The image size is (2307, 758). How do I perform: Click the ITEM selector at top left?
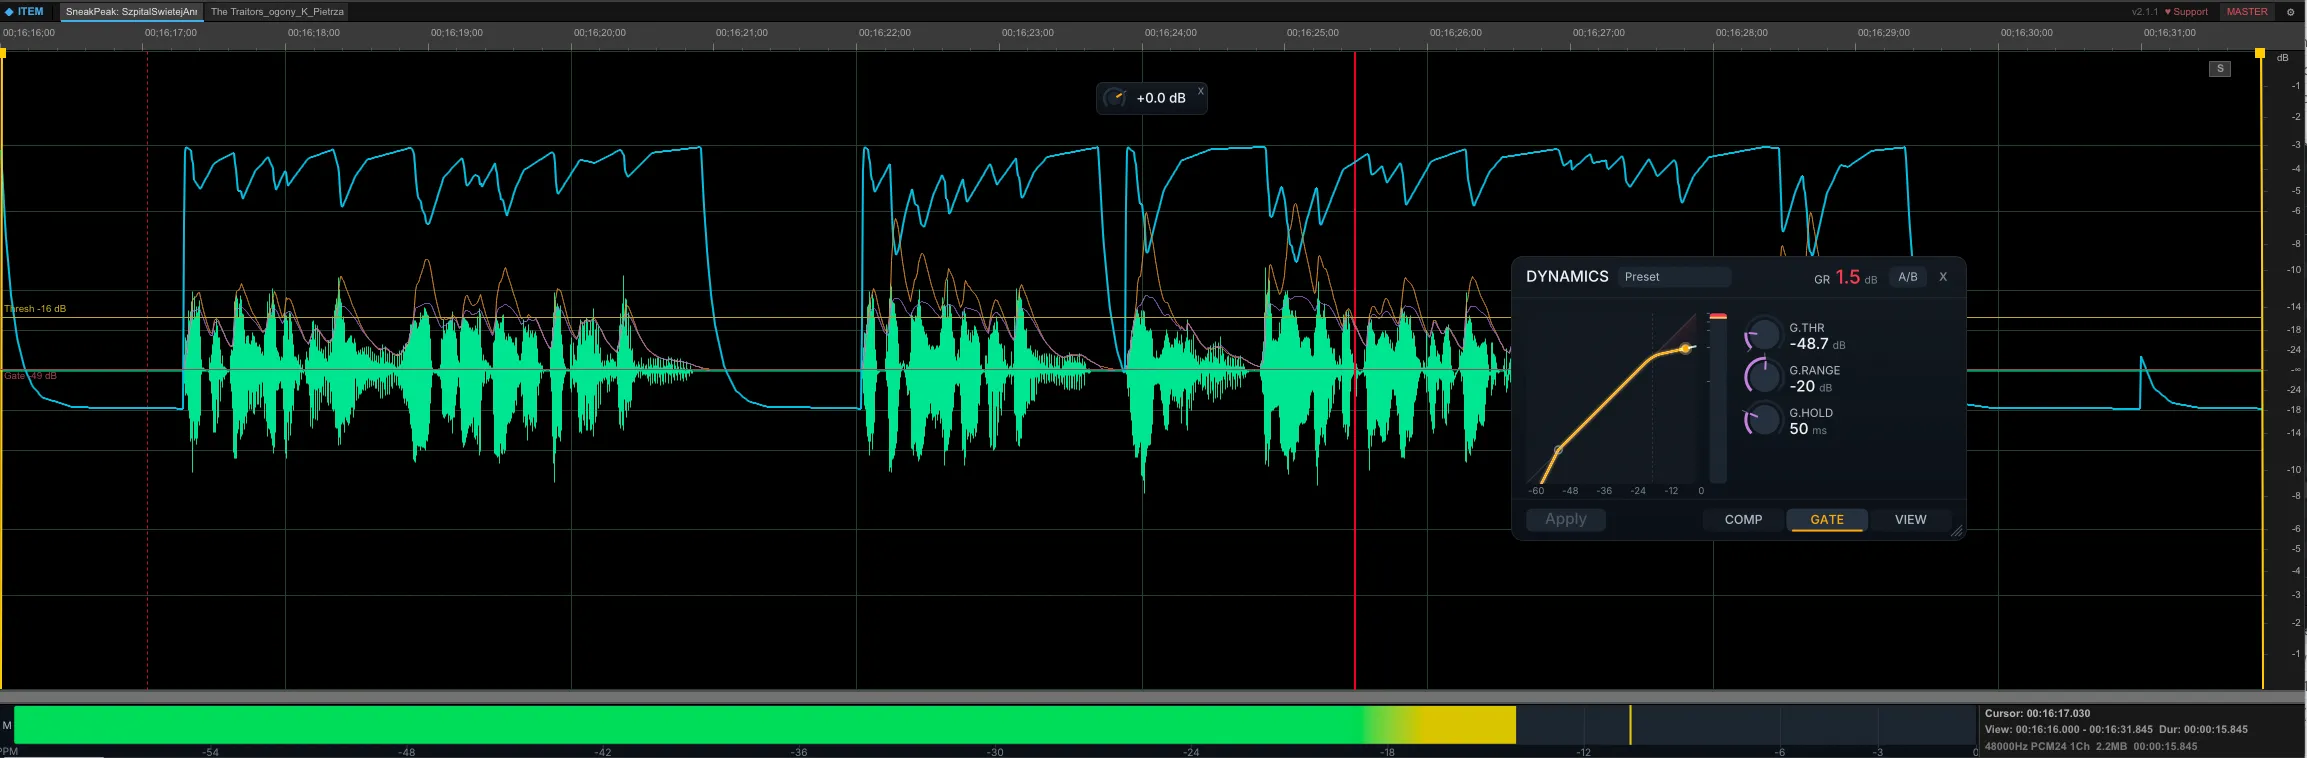[x=25, y=12]
